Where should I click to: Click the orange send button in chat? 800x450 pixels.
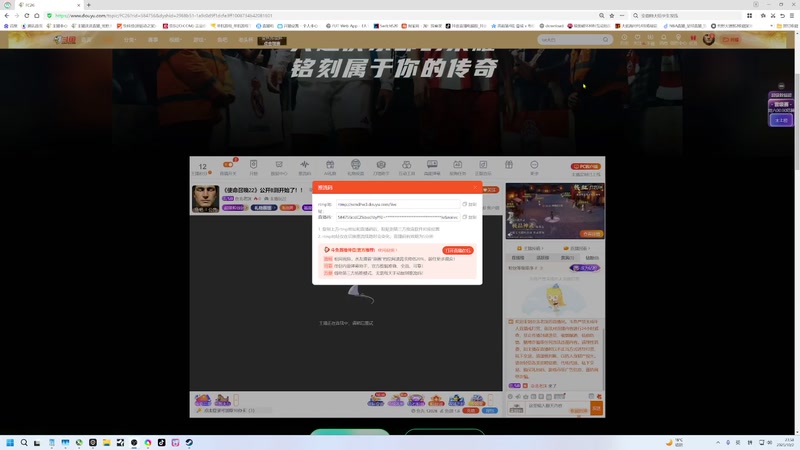[x=596, y=408]
